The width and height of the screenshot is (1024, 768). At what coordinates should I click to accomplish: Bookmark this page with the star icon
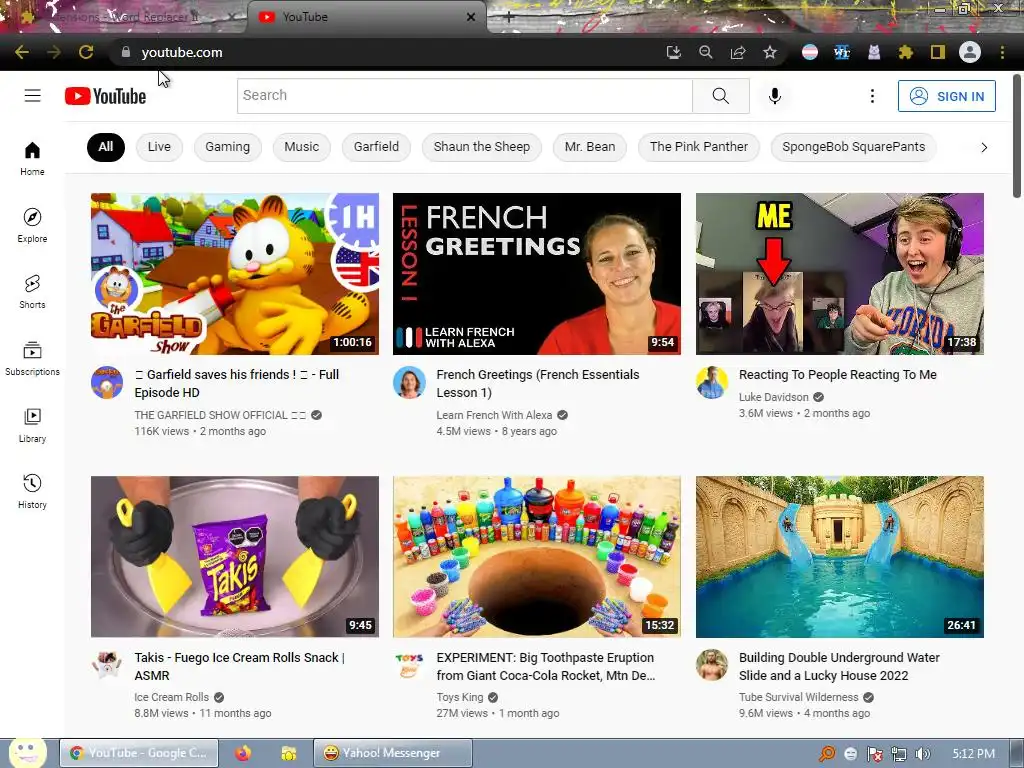pyautogui.click(x=770, y=52)
